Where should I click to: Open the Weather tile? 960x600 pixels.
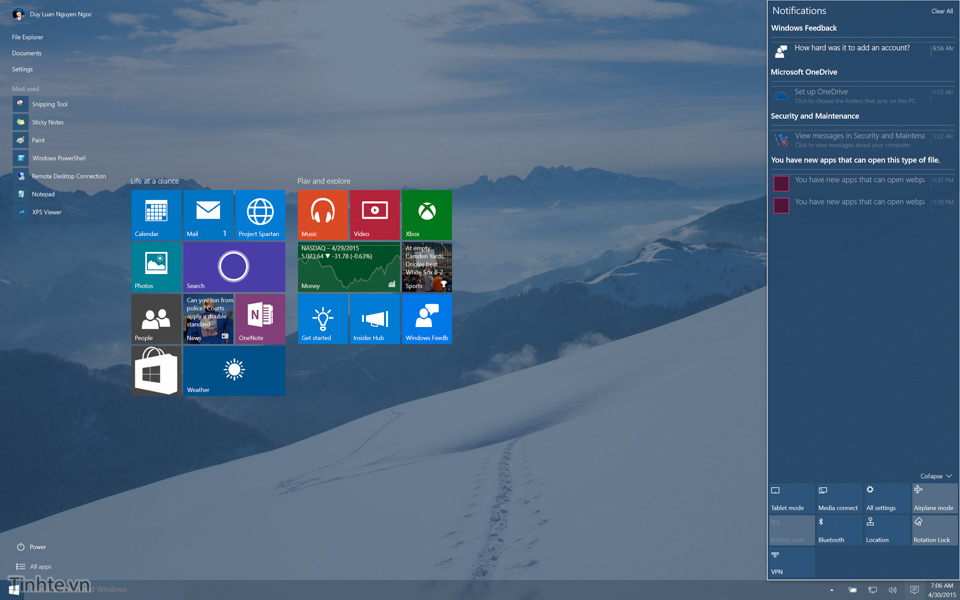point(234,371)
